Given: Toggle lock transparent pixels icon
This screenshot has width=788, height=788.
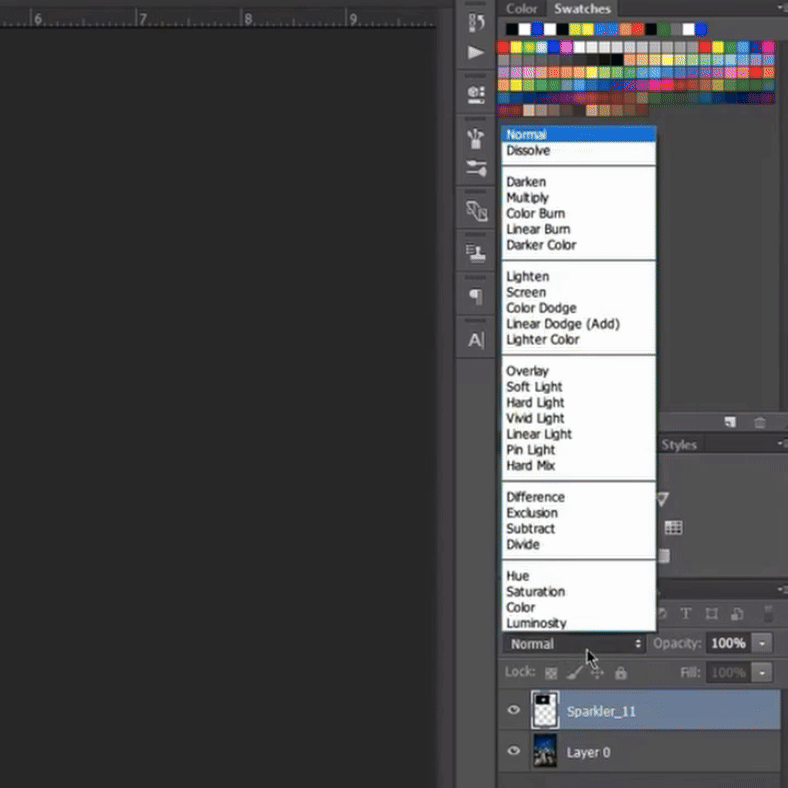Looking at the screenshot, I should 551,673.
